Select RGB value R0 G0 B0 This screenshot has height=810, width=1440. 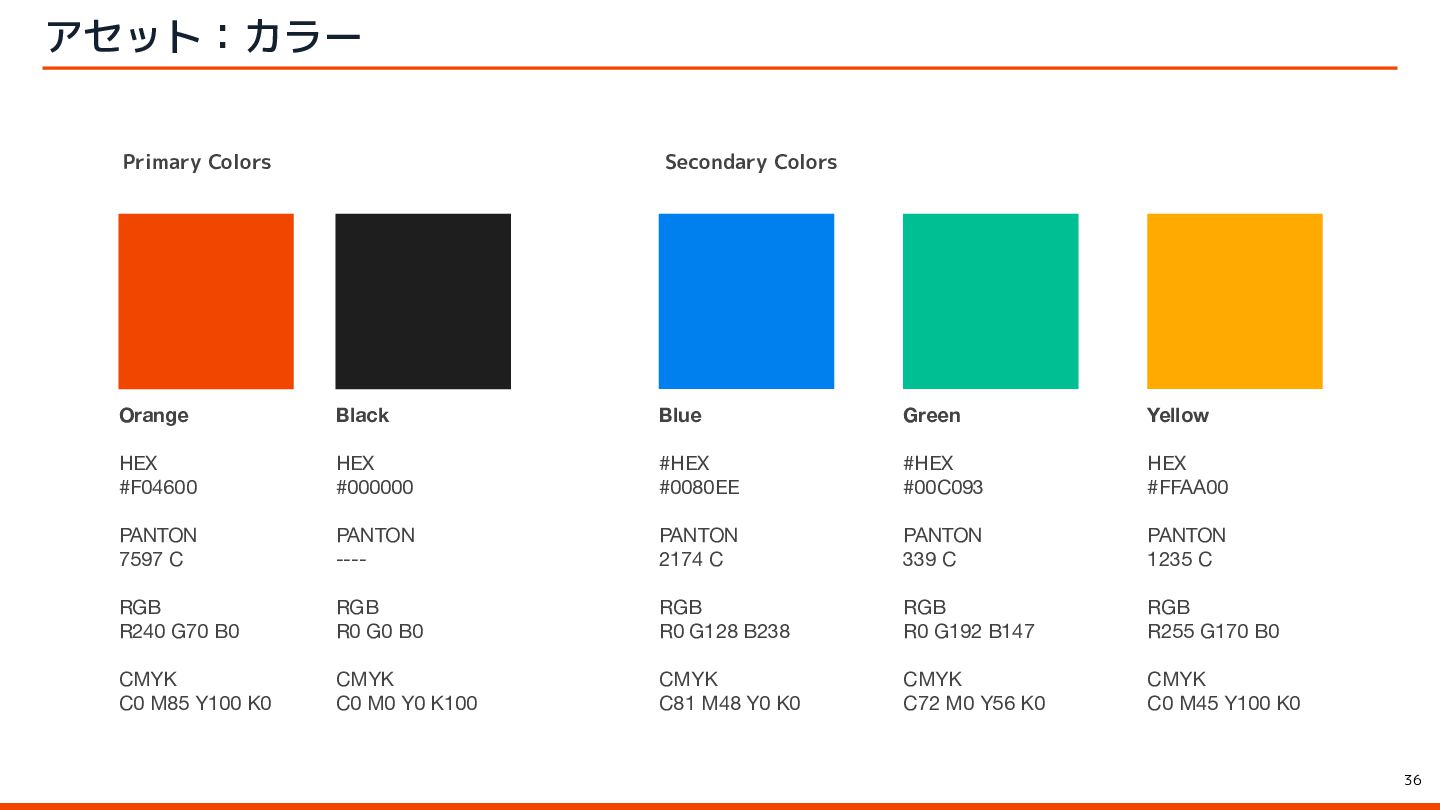[x=380, y=631]
